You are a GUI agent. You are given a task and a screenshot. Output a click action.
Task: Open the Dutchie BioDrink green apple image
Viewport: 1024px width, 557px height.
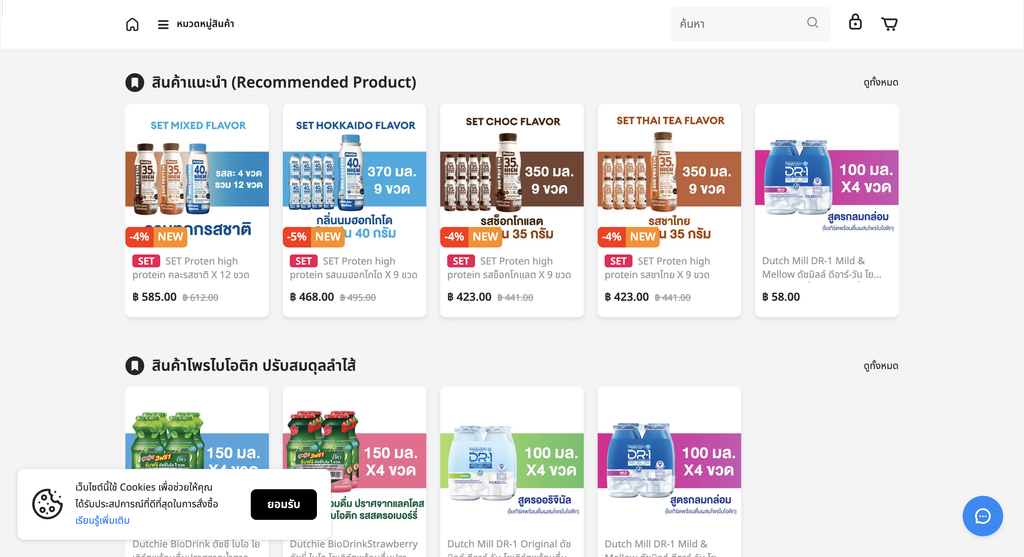pyautogui.click(x=197, y=428)
